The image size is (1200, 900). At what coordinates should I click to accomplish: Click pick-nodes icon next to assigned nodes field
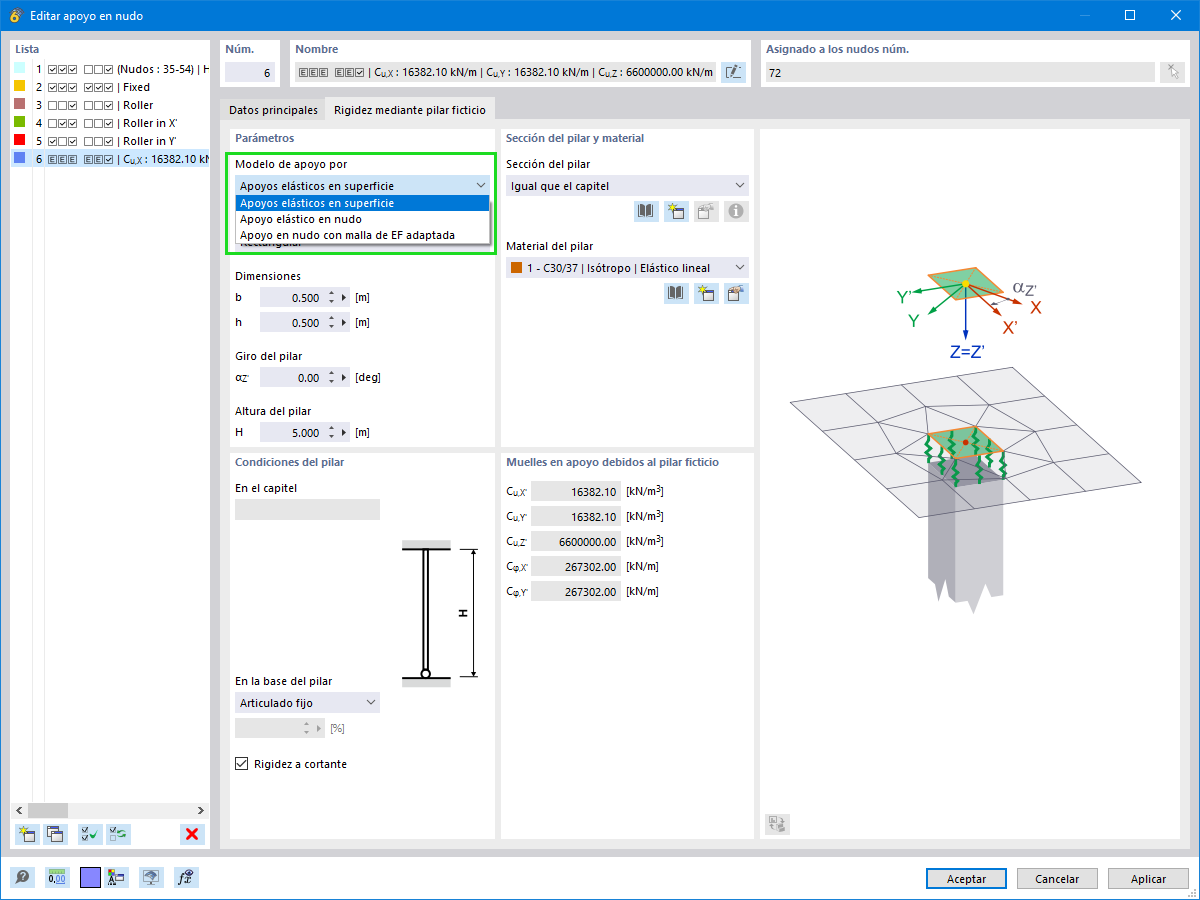[1172, 72]
